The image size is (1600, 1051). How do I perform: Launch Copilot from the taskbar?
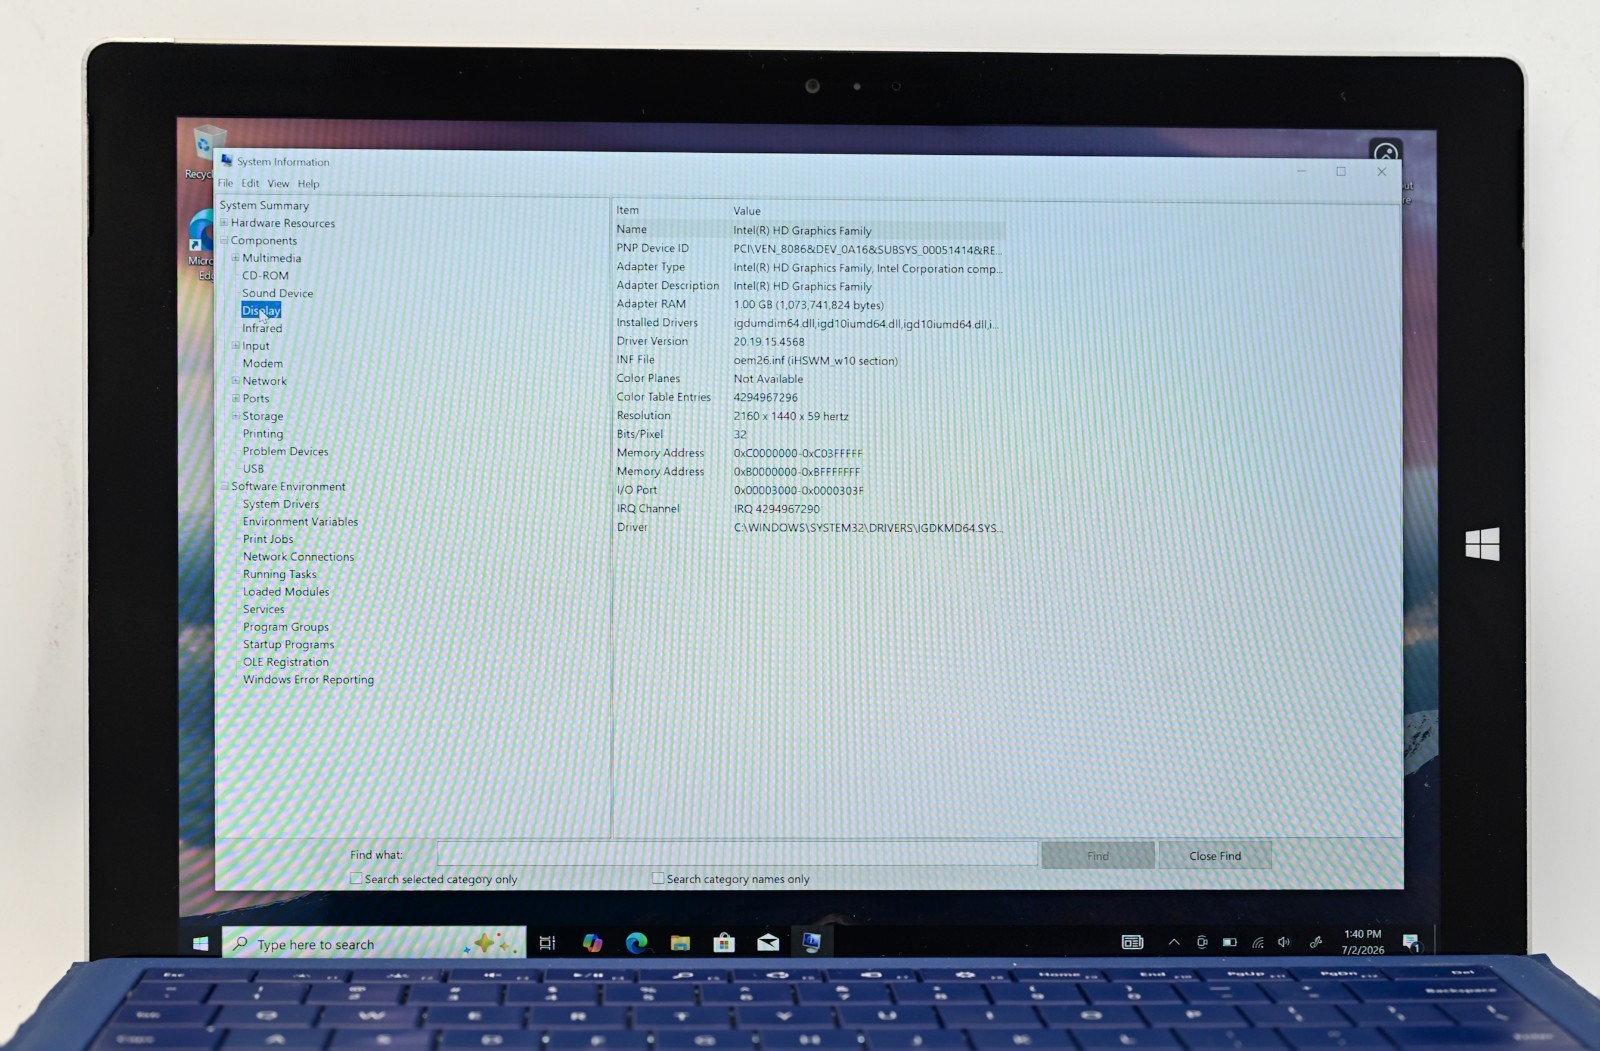(x=592, y=942)
